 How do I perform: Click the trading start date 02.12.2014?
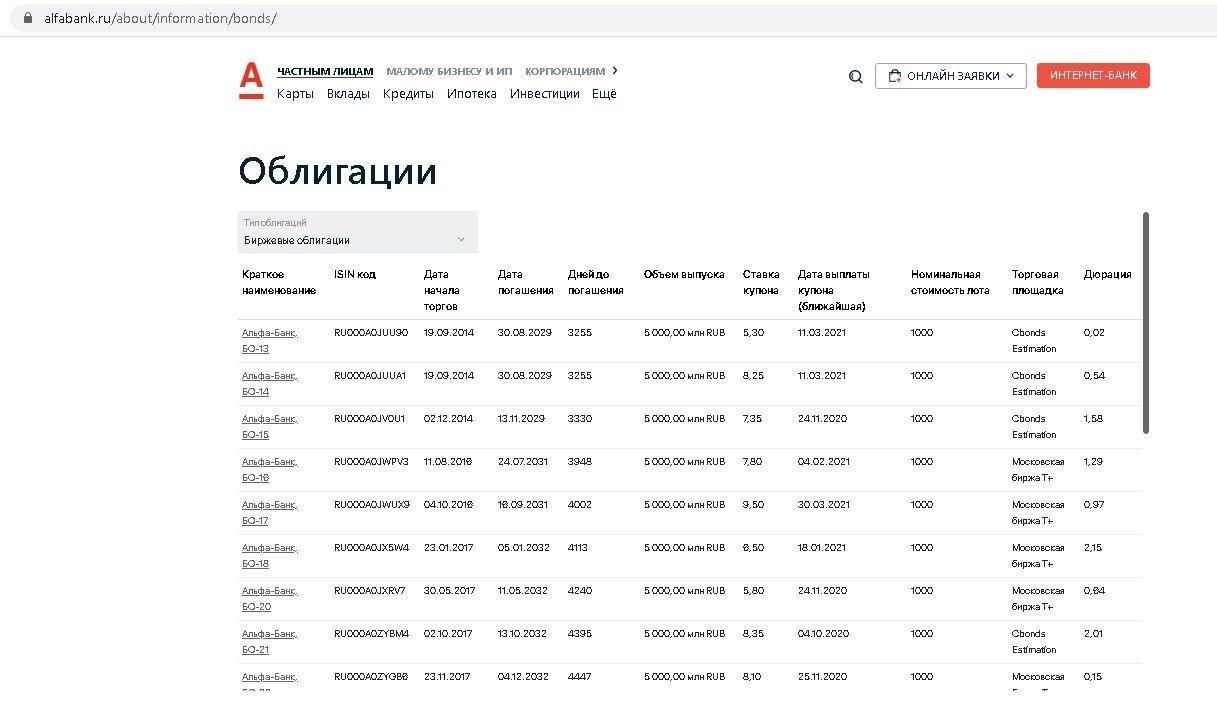[449, 419]
